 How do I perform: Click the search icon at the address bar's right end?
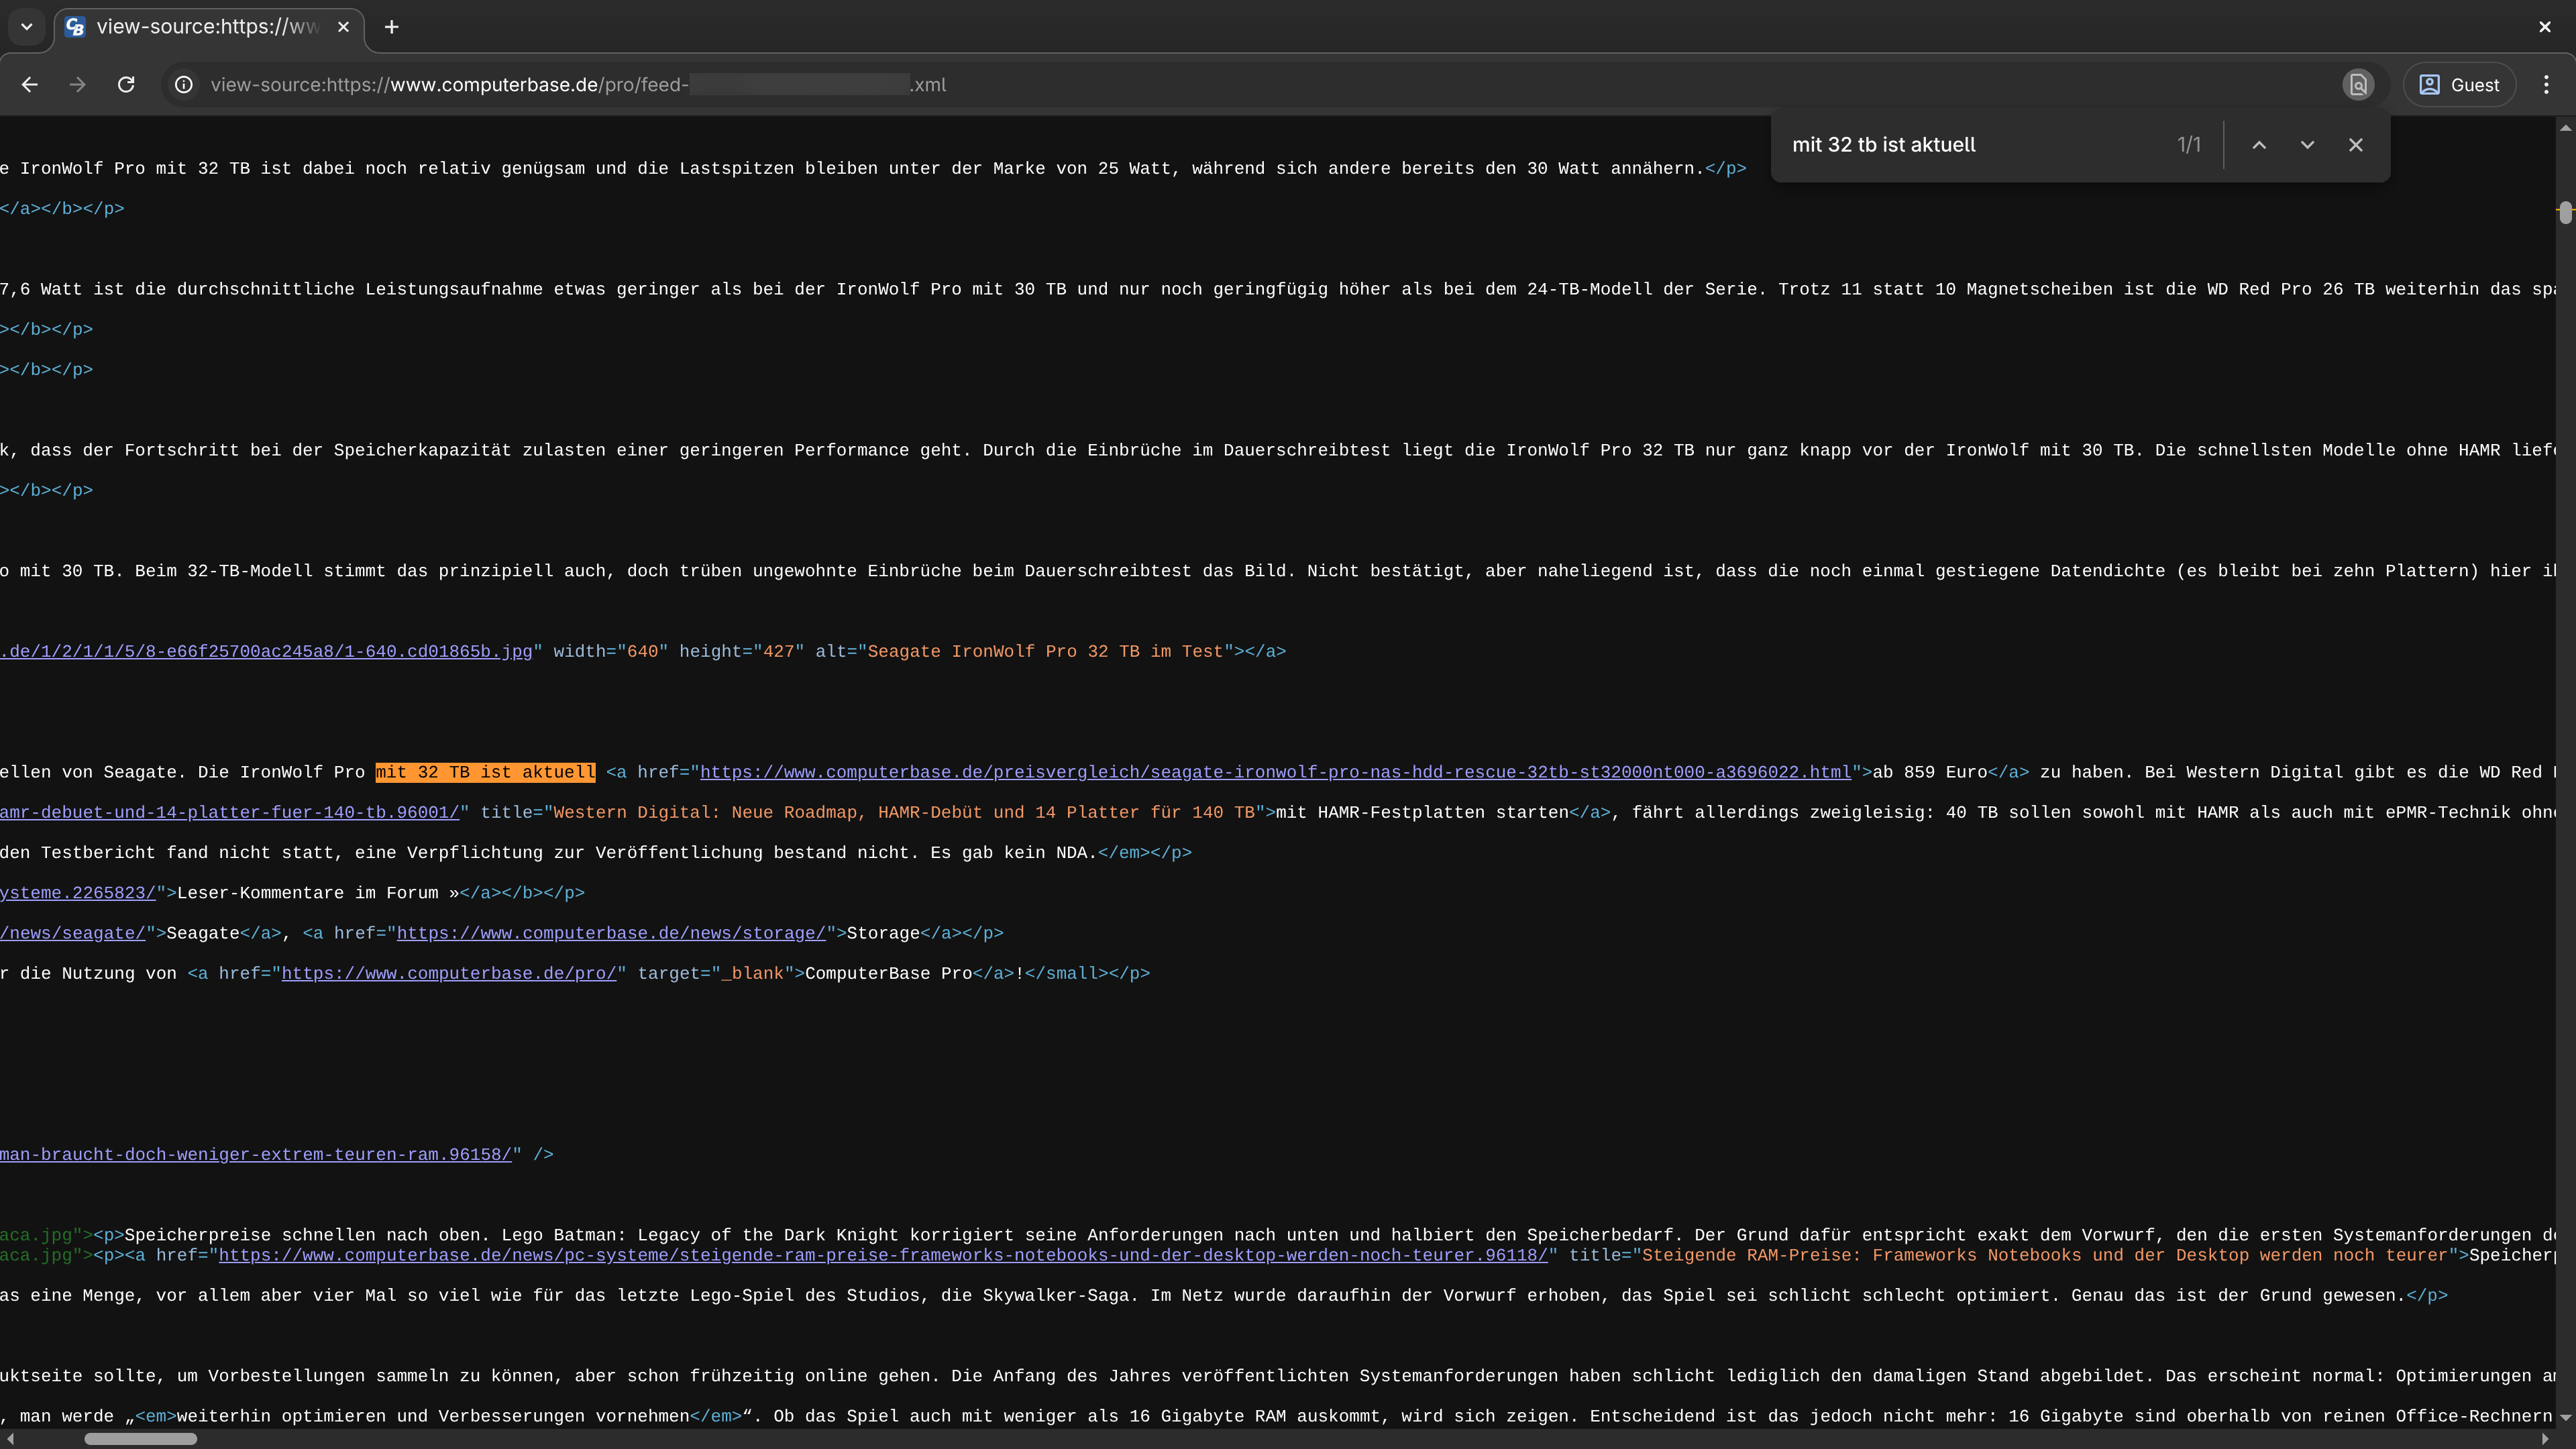tap(2358, 85)
